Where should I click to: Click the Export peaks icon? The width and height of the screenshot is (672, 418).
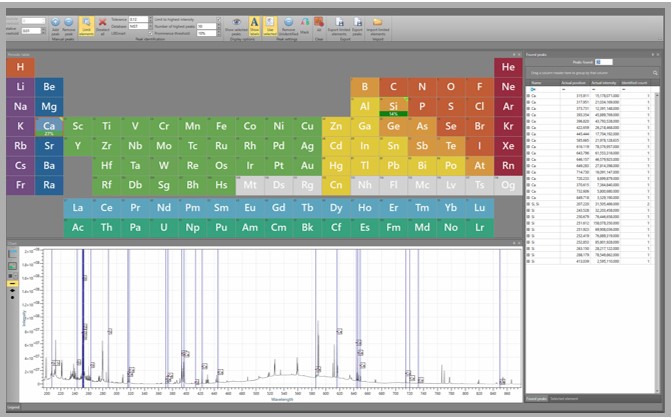357,23
